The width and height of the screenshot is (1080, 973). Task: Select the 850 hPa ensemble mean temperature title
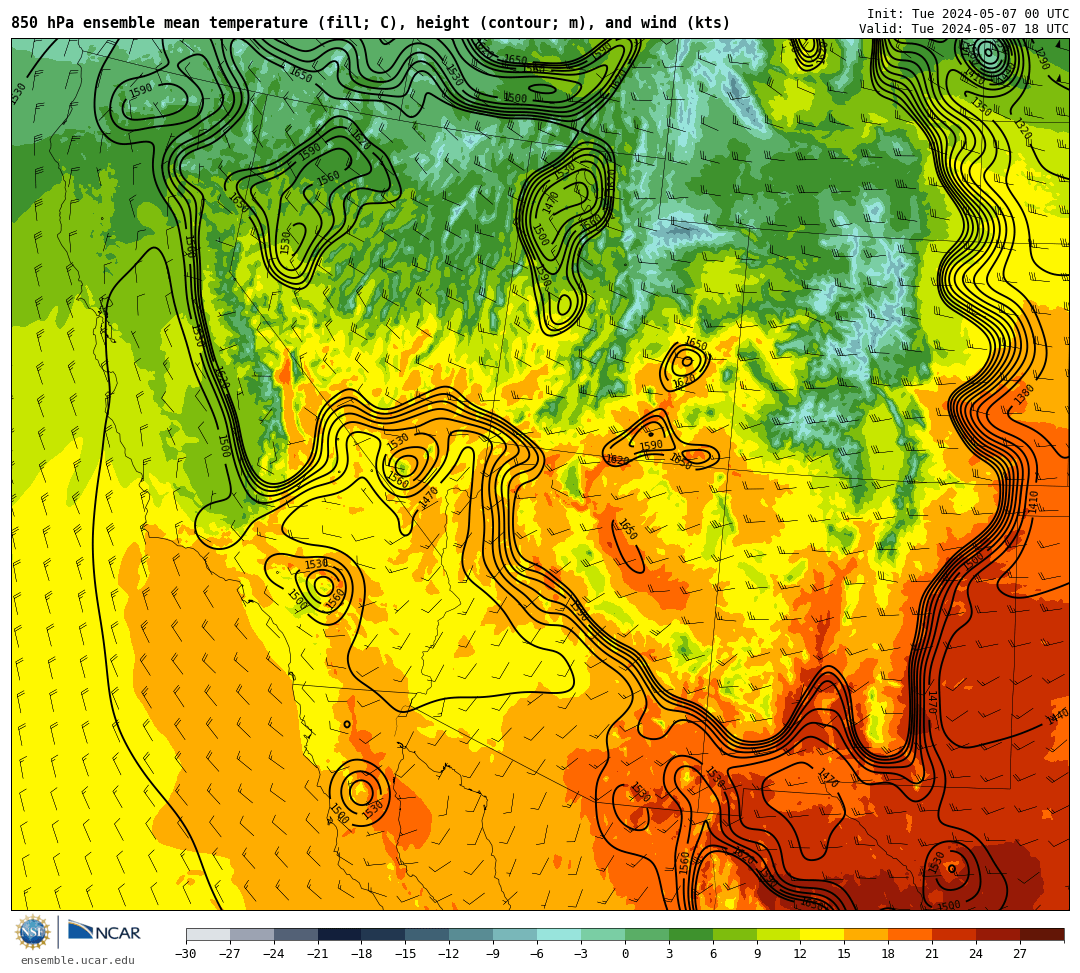point(371,23)
